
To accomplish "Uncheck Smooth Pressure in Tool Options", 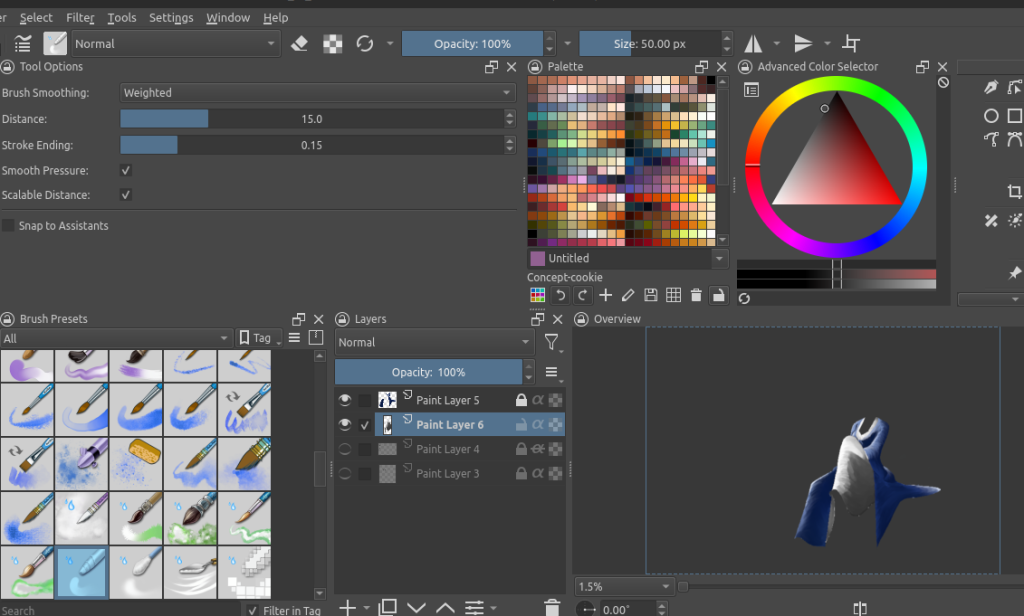I will pos(124,169).
